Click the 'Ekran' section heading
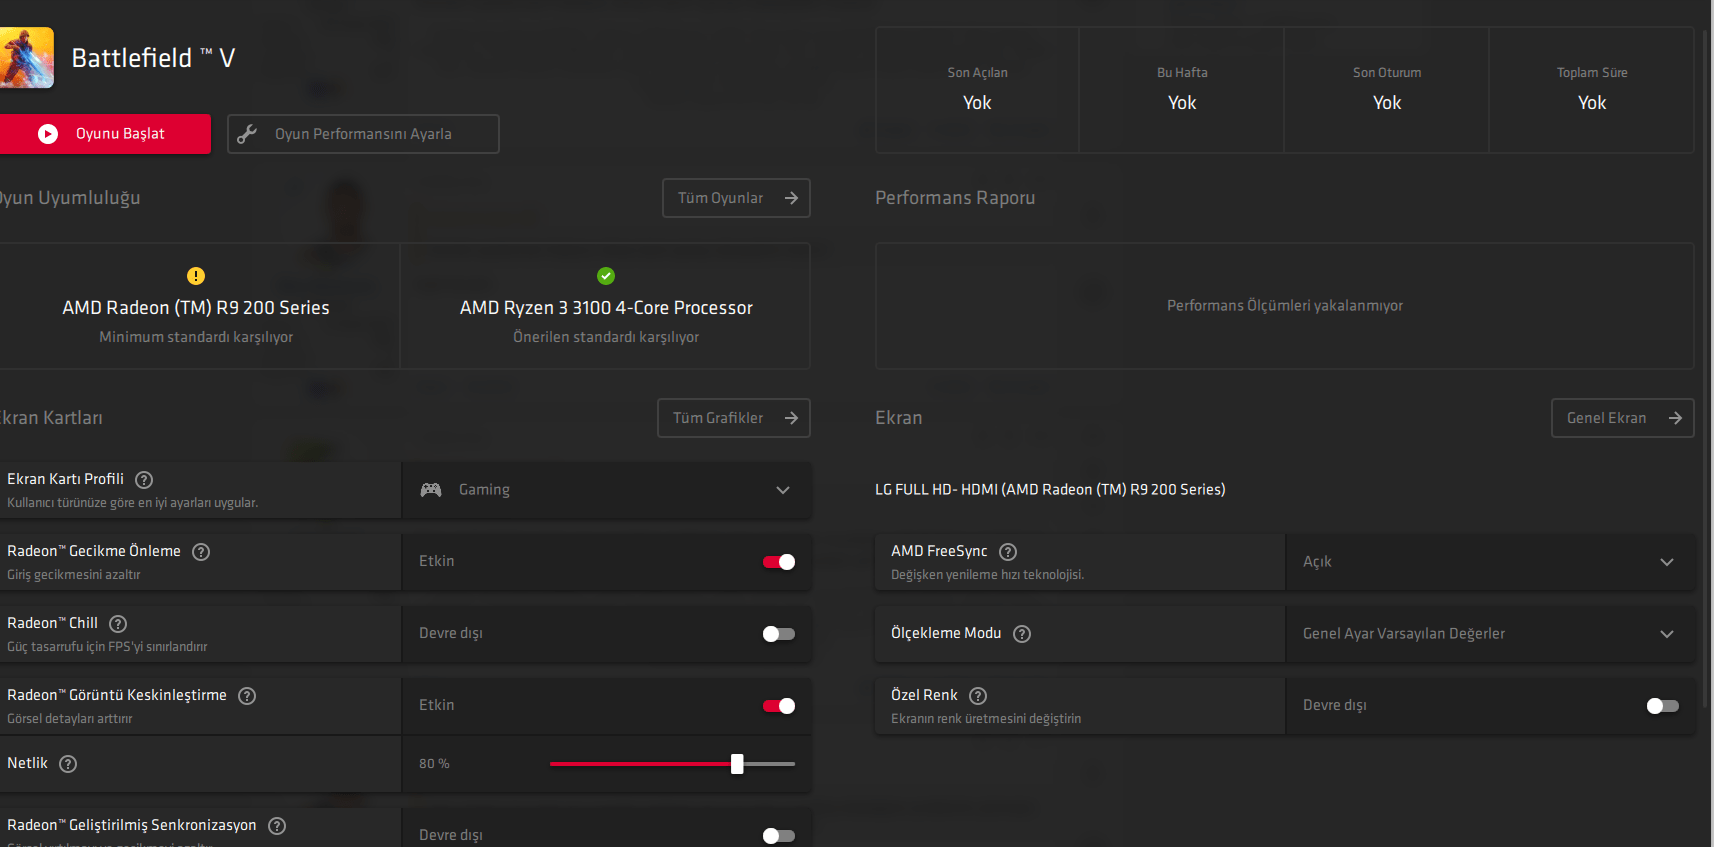Screen dimensions: 1714x847 [899, 418]
